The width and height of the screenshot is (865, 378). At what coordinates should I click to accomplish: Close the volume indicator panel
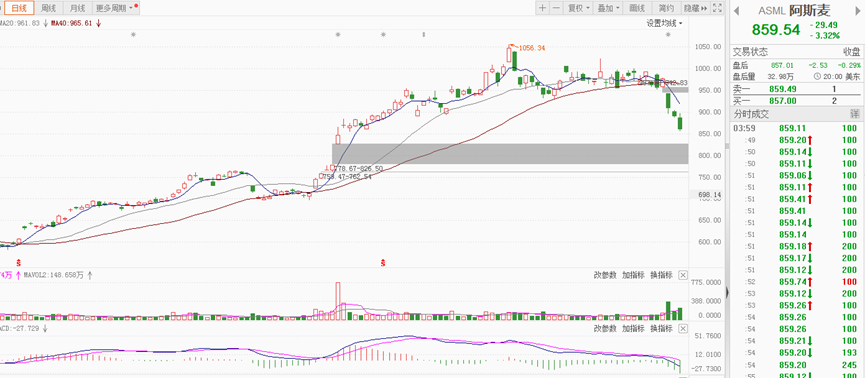click(x=683, y=275)
